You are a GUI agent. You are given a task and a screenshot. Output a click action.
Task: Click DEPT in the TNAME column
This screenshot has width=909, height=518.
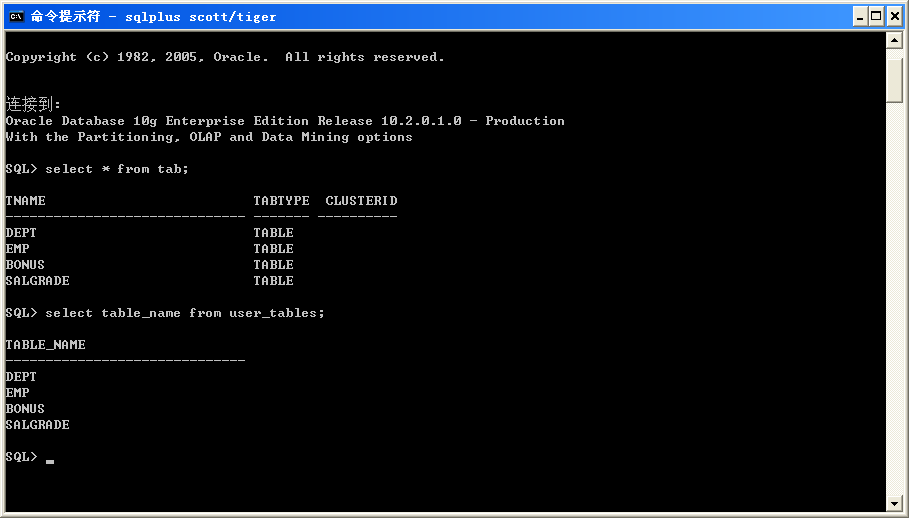(x=21, y=233)
